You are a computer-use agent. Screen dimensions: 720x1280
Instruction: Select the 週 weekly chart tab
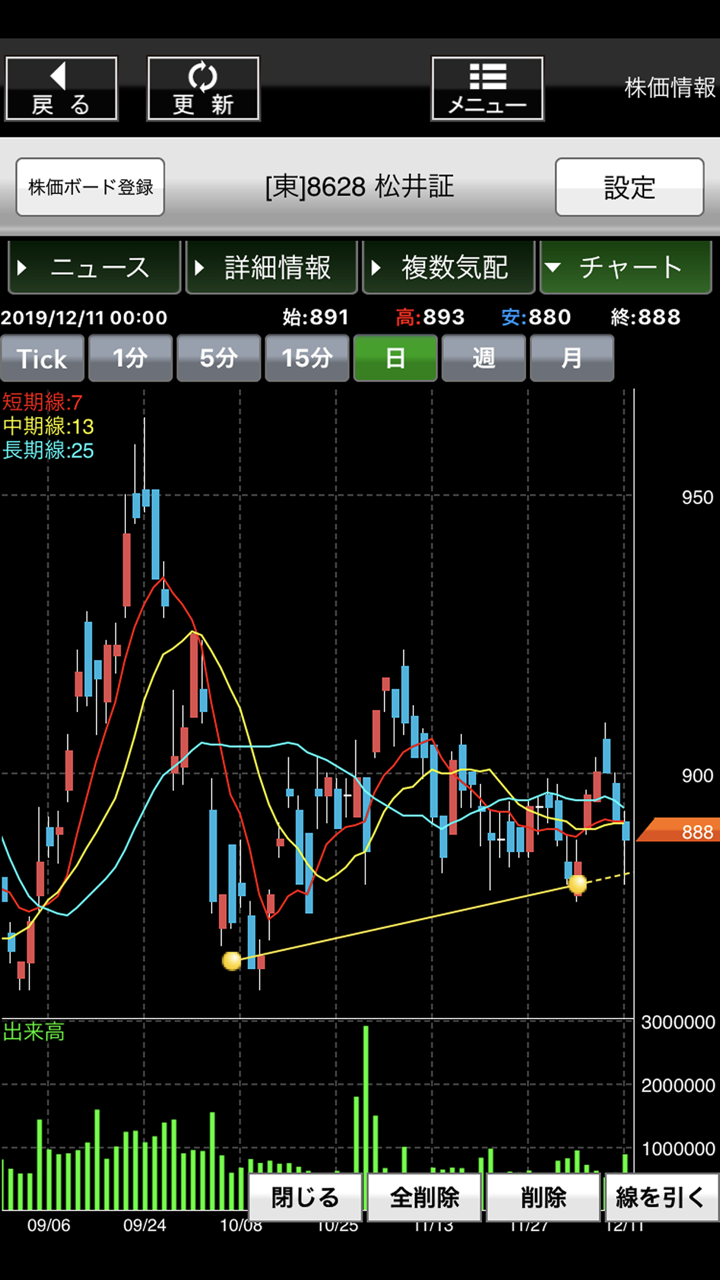point(484,359)
